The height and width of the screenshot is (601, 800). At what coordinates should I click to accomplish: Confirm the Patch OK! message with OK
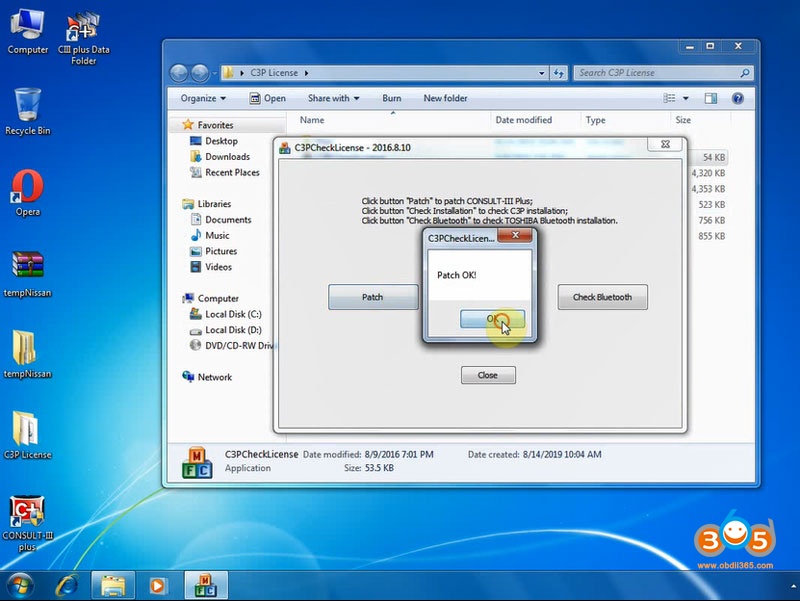coord(492,319)
